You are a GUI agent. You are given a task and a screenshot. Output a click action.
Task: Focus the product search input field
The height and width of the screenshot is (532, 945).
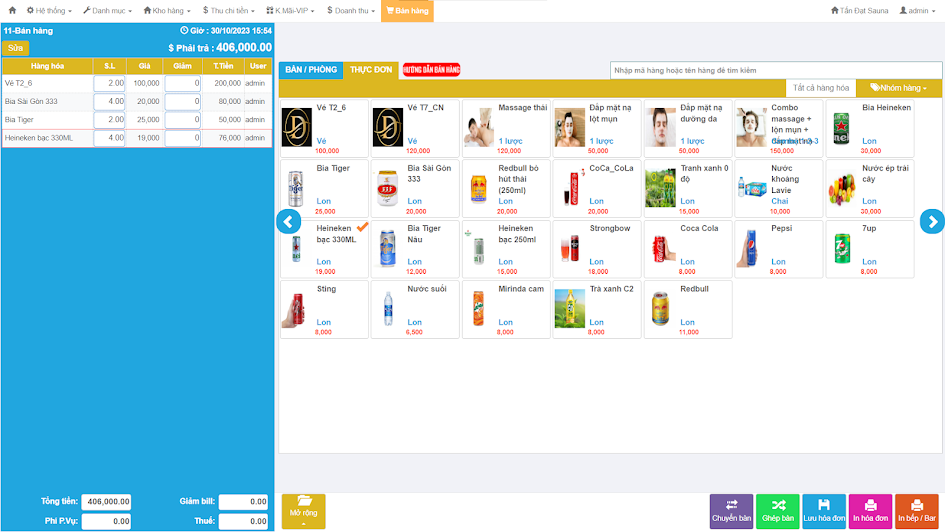point(776,70)
